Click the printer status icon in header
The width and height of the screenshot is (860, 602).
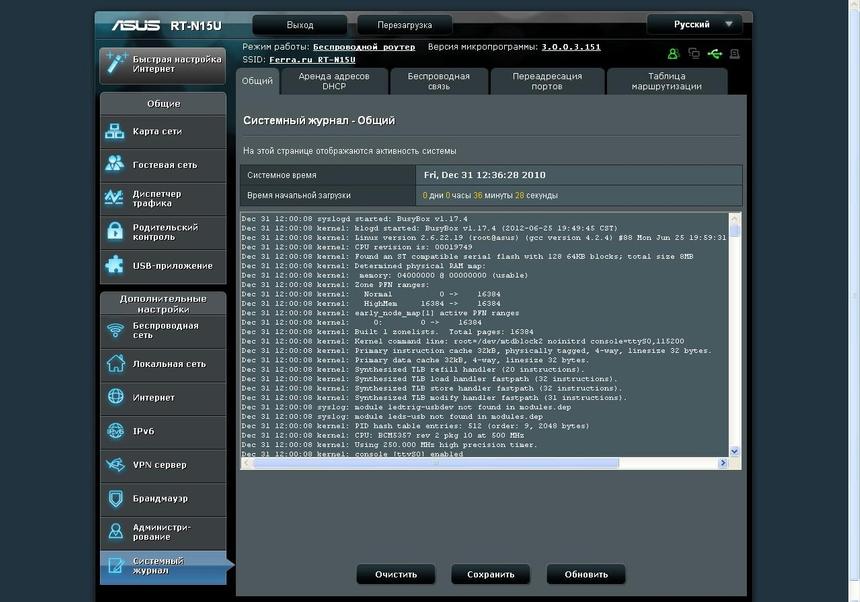click(x=735, y=53)
